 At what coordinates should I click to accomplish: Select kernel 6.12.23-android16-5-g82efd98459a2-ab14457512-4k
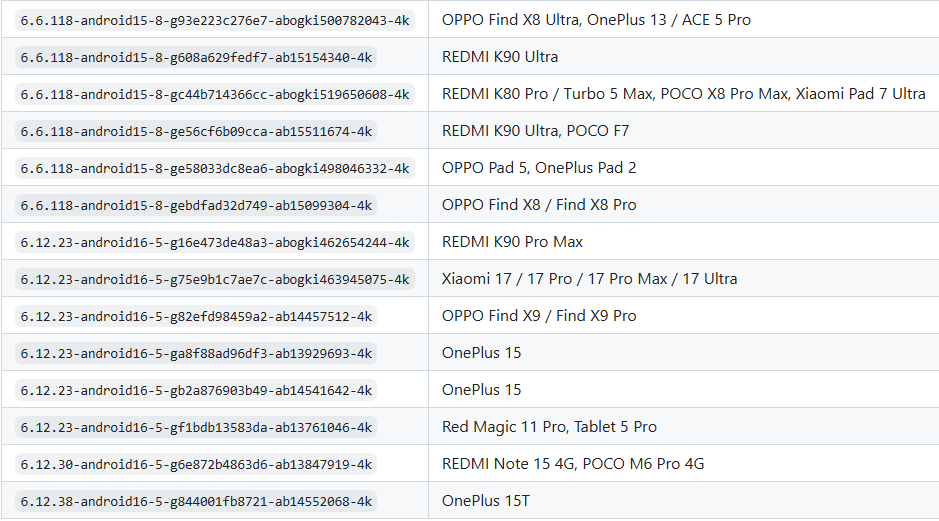coord(196,317)
